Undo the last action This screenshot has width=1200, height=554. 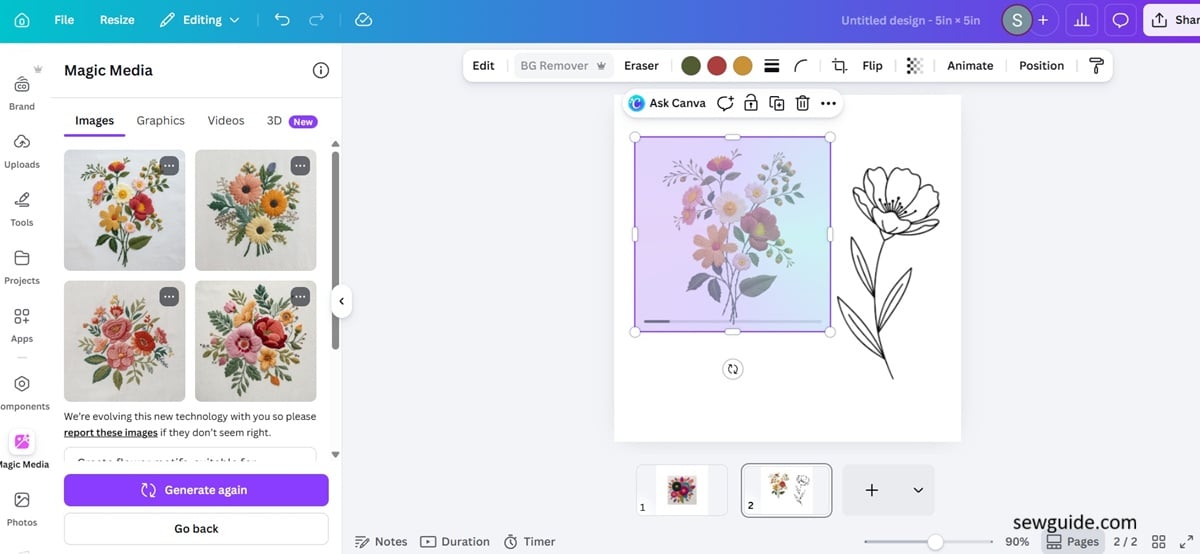tap(282, 20)
